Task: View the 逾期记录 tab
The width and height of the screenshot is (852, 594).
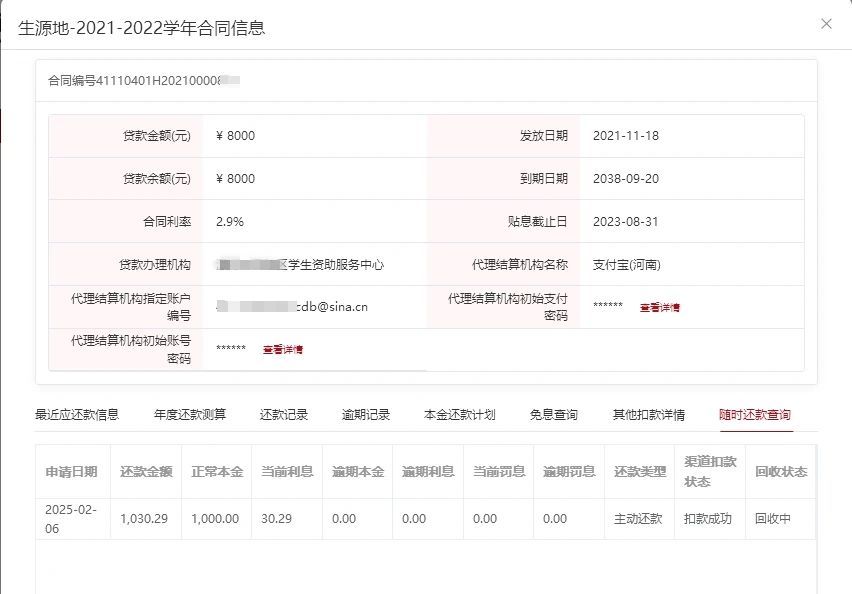Action: point(366,415)
